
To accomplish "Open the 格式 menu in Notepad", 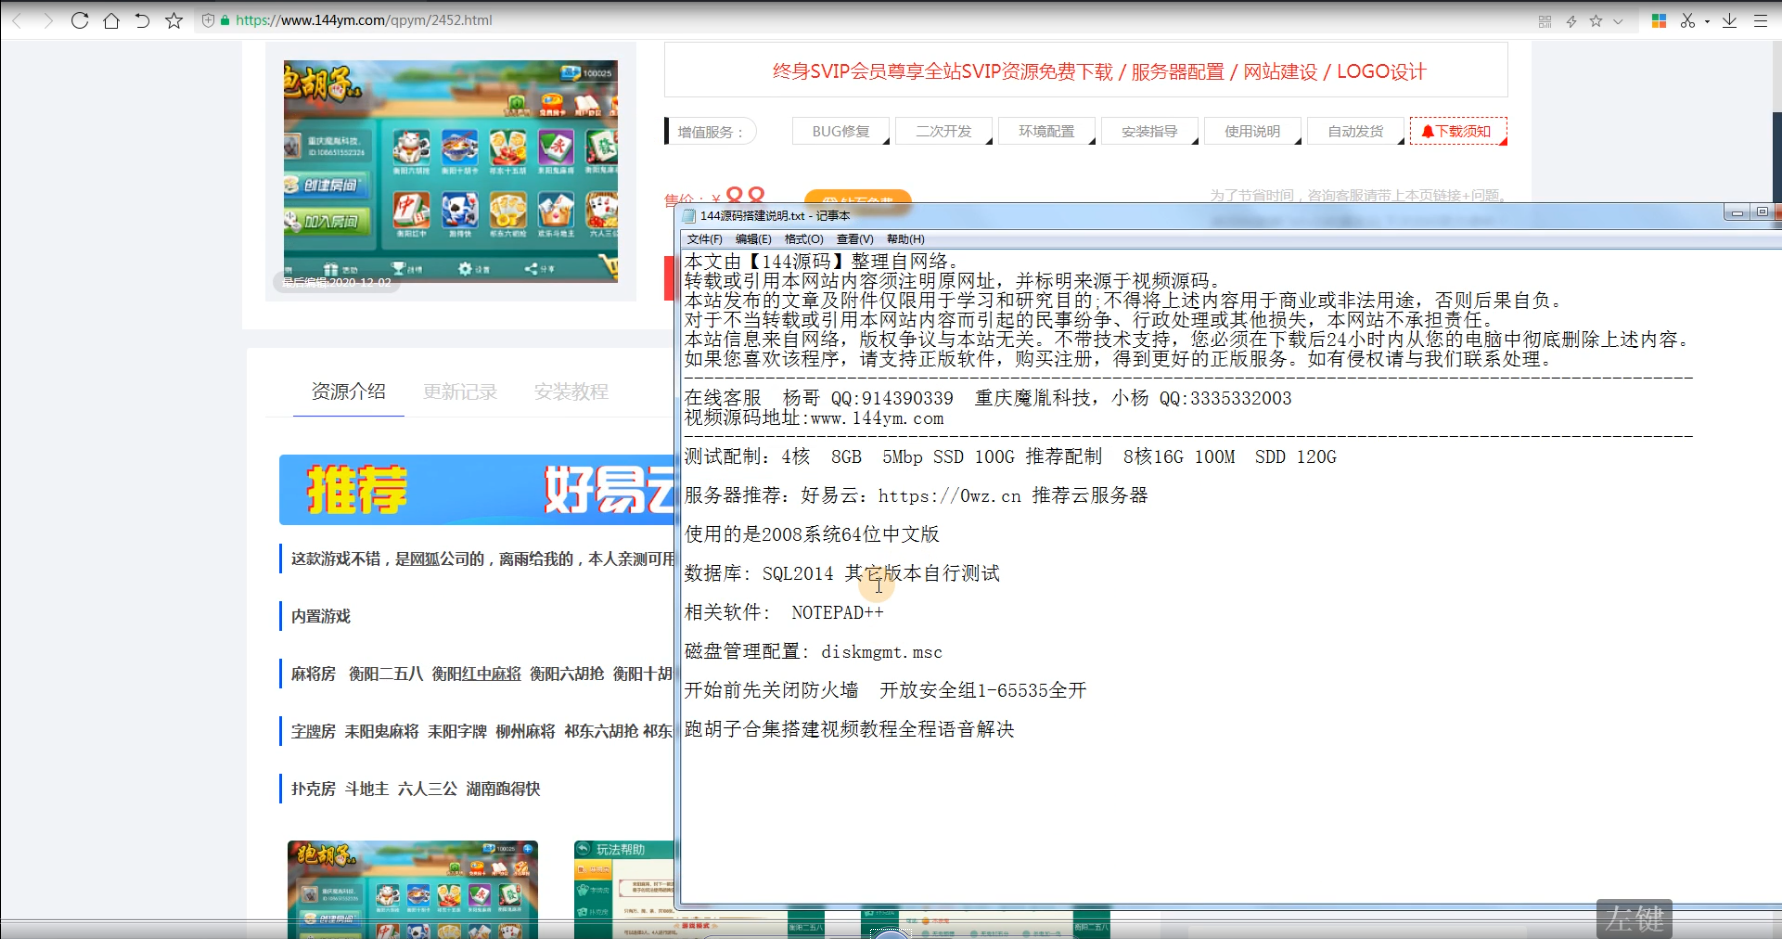I will (x=803, y=239).
